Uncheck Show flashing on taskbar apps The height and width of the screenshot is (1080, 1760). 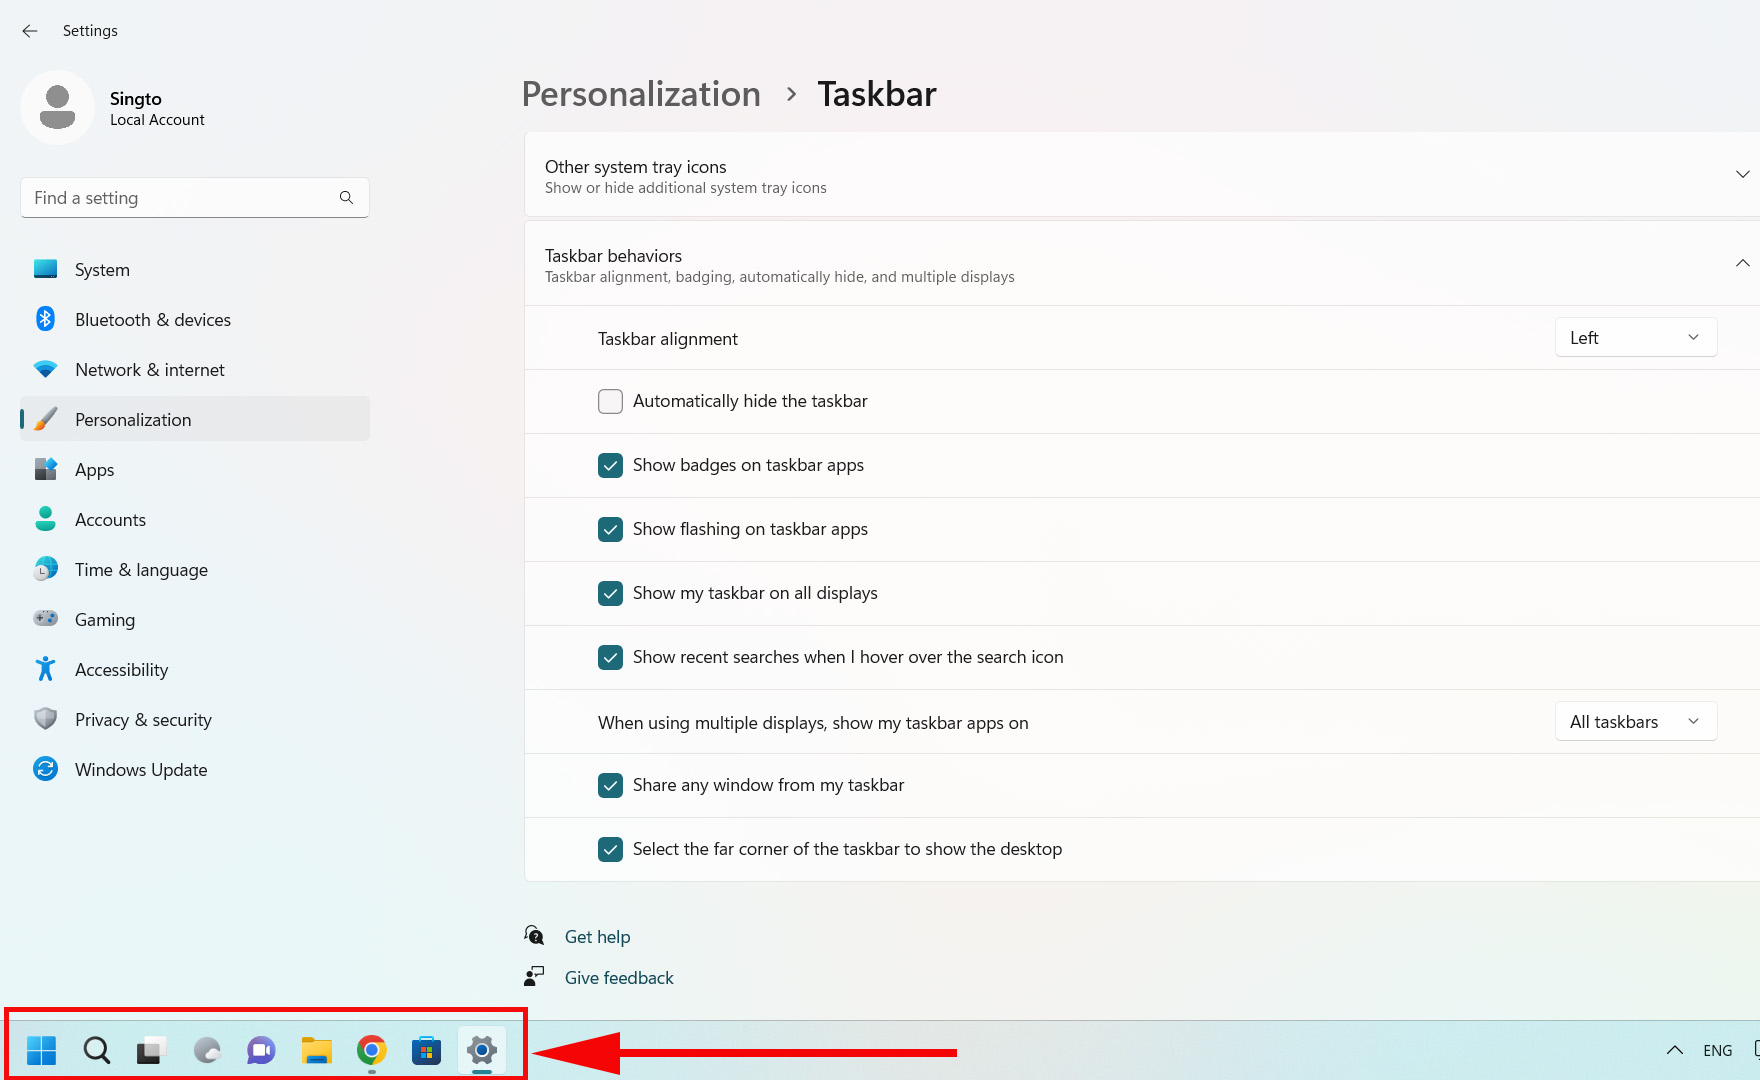tap(610, 529)
